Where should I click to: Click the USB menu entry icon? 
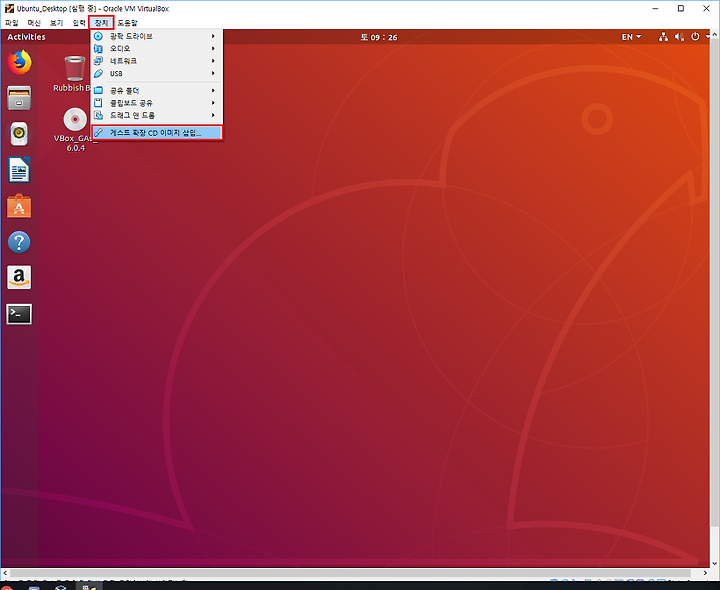98,73
